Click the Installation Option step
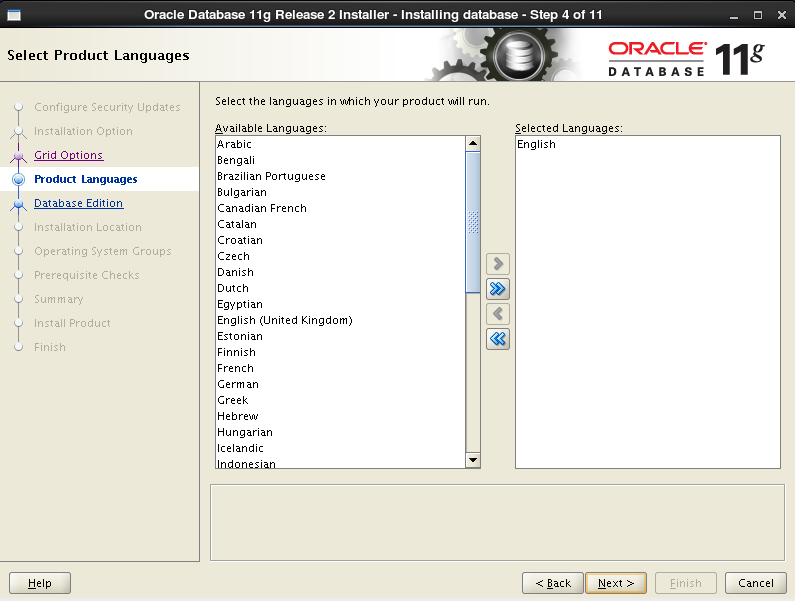Screen dimensions: 795x601 (83, 131)
